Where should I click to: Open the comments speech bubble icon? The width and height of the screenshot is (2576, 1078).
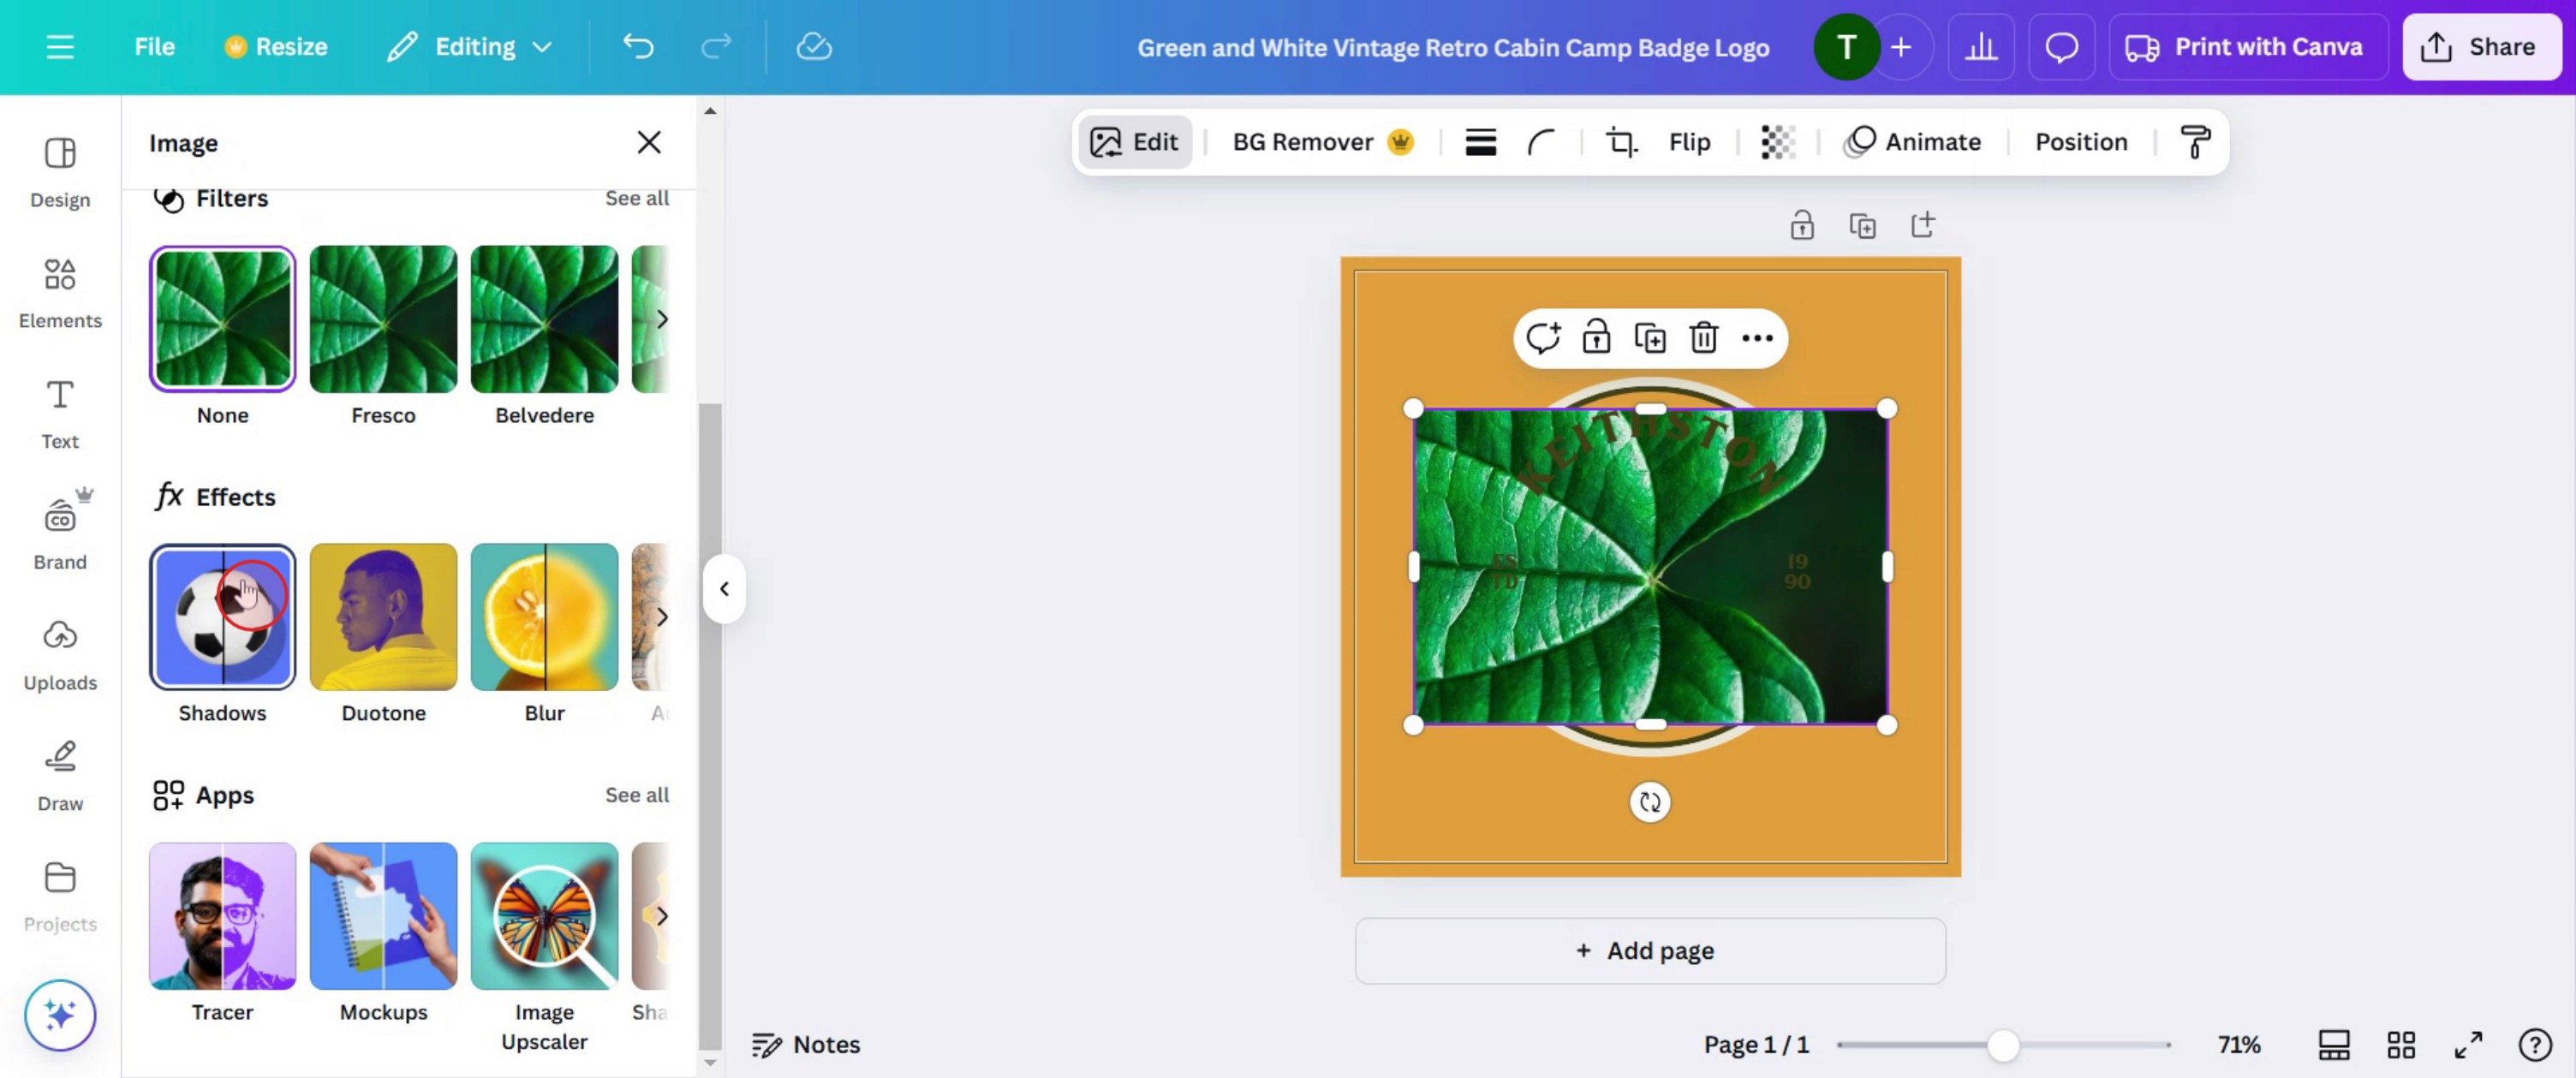coord(2061,47)
